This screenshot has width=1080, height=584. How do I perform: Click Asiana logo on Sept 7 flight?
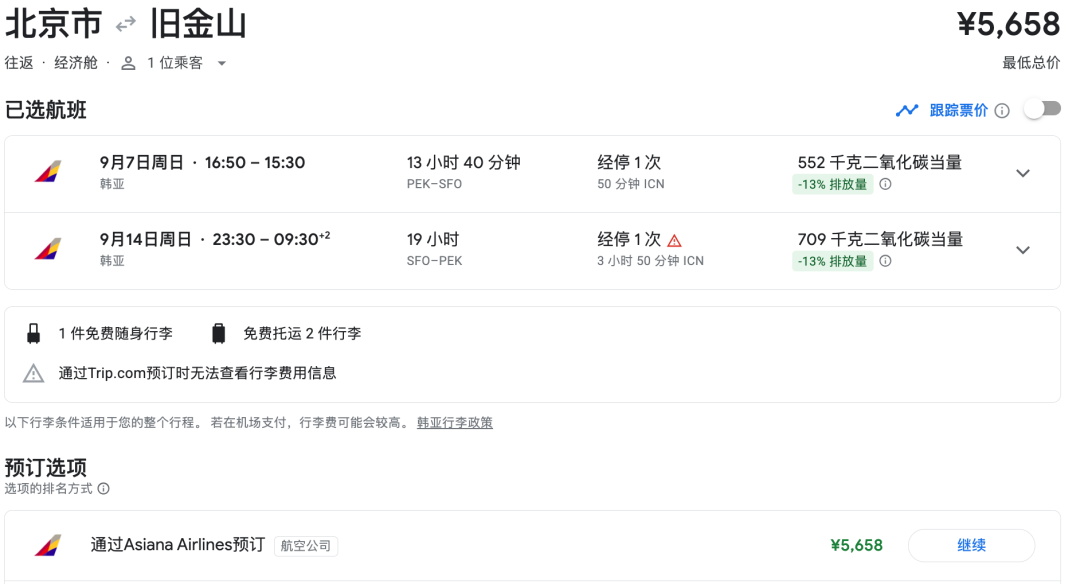tap(47, 172)
